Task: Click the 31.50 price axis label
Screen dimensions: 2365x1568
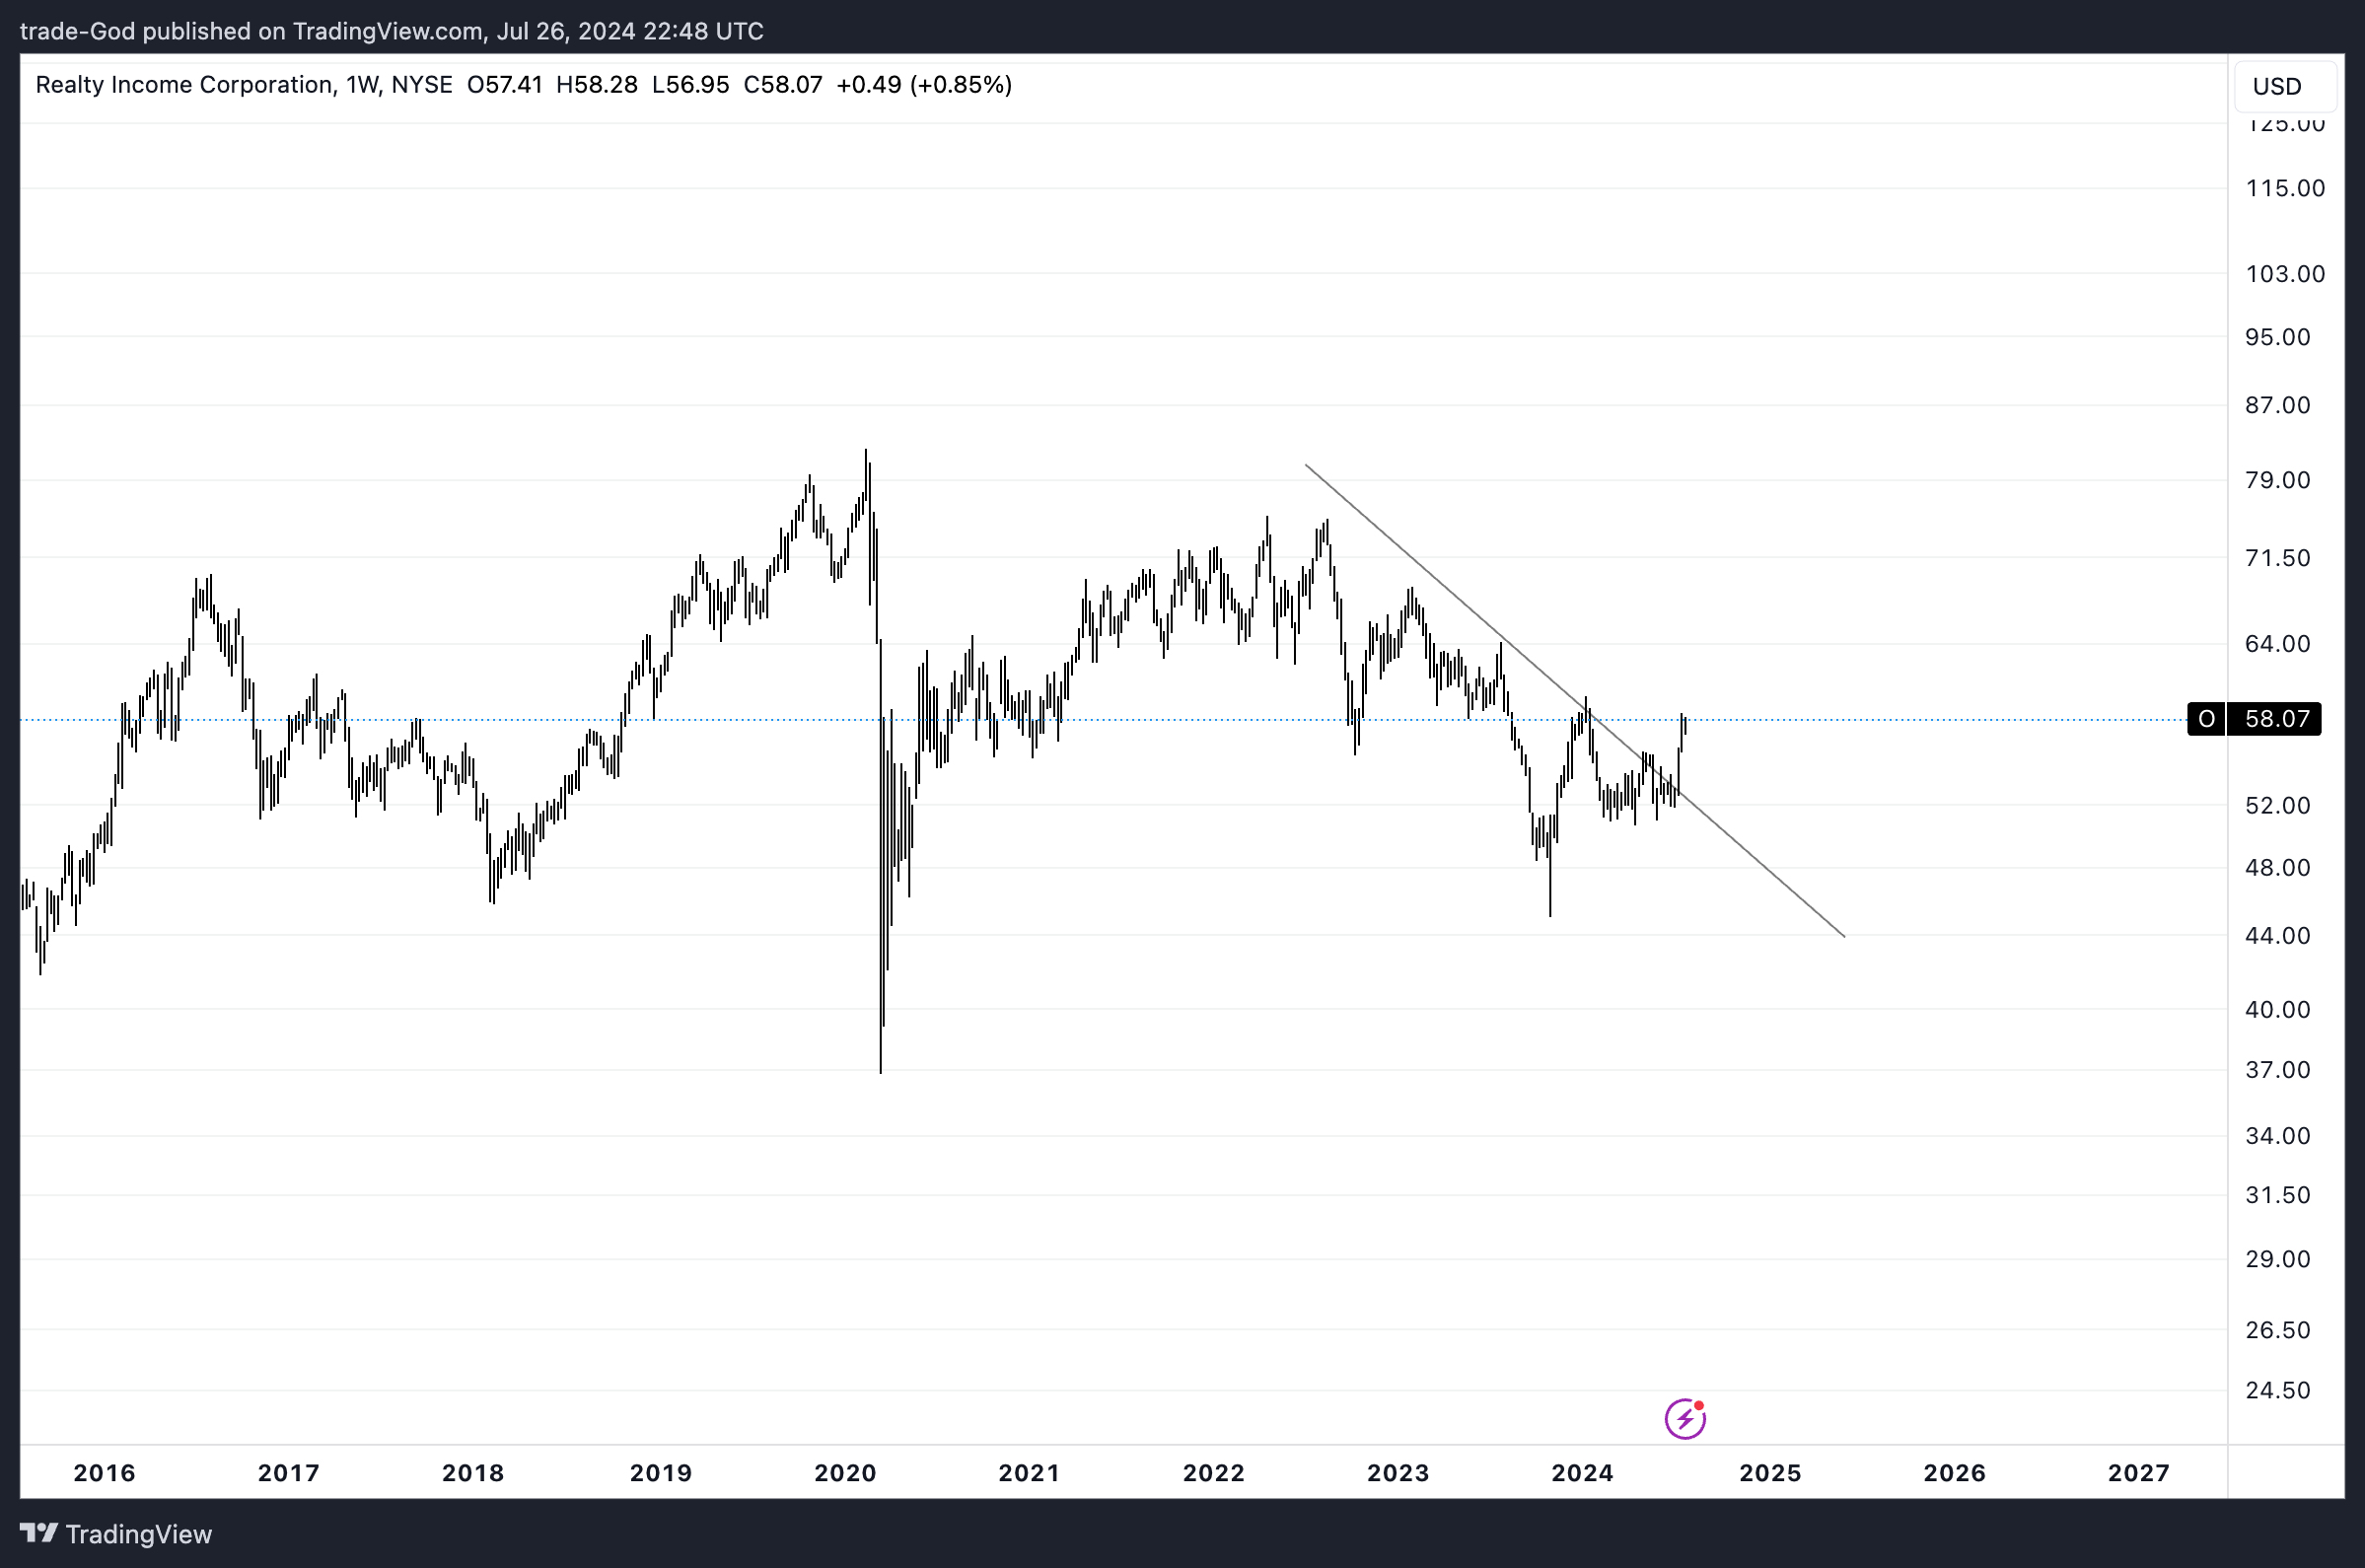Action: pyautogui.click(x=2277, y=1195)
